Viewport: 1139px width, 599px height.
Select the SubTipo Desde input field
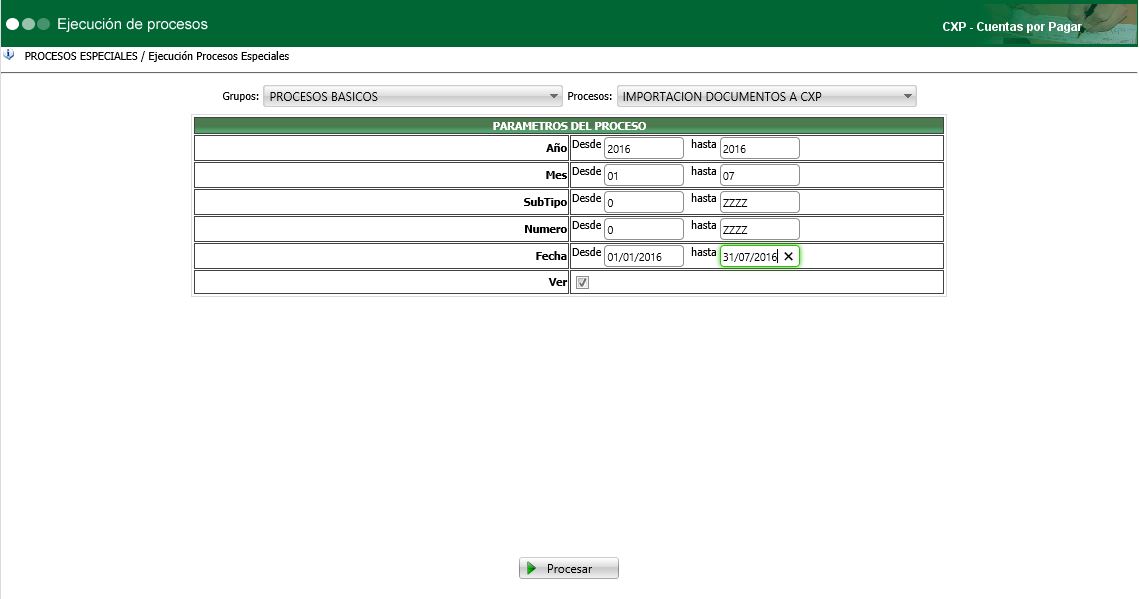(644, 202)
